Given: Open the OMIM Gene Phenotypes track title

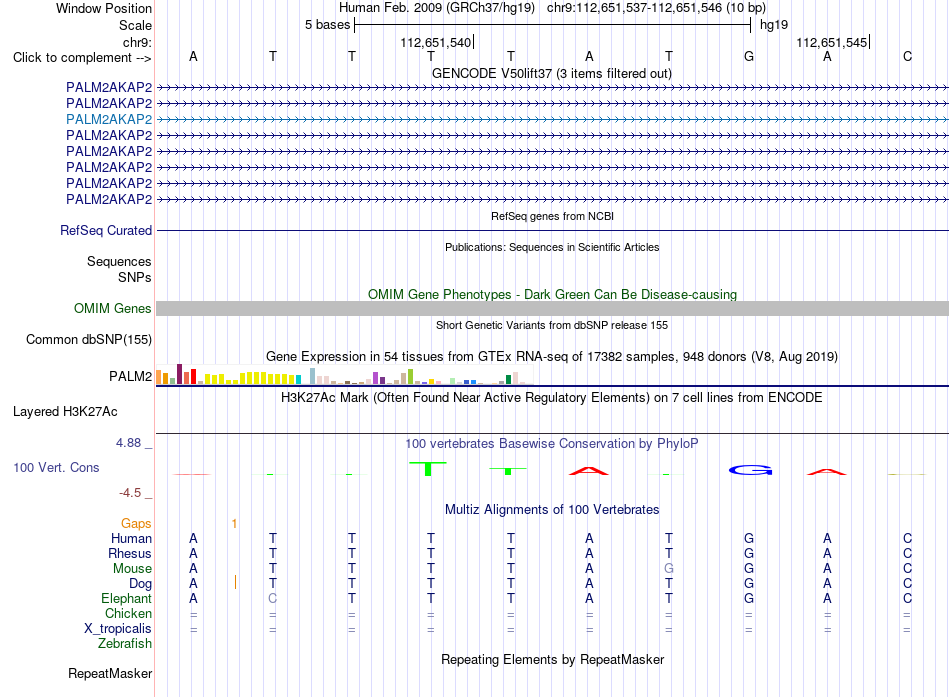Looking at the screenshot, I should click(x=552, y=295).
